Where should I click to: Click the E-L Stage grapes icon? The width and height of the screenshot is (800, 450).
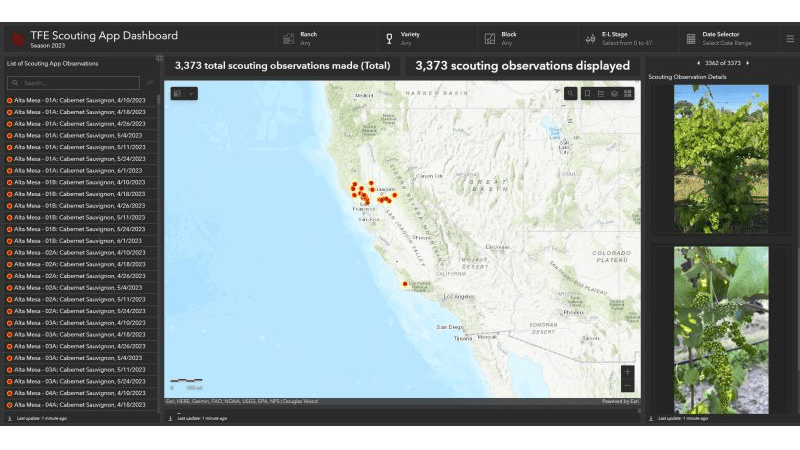590,39
